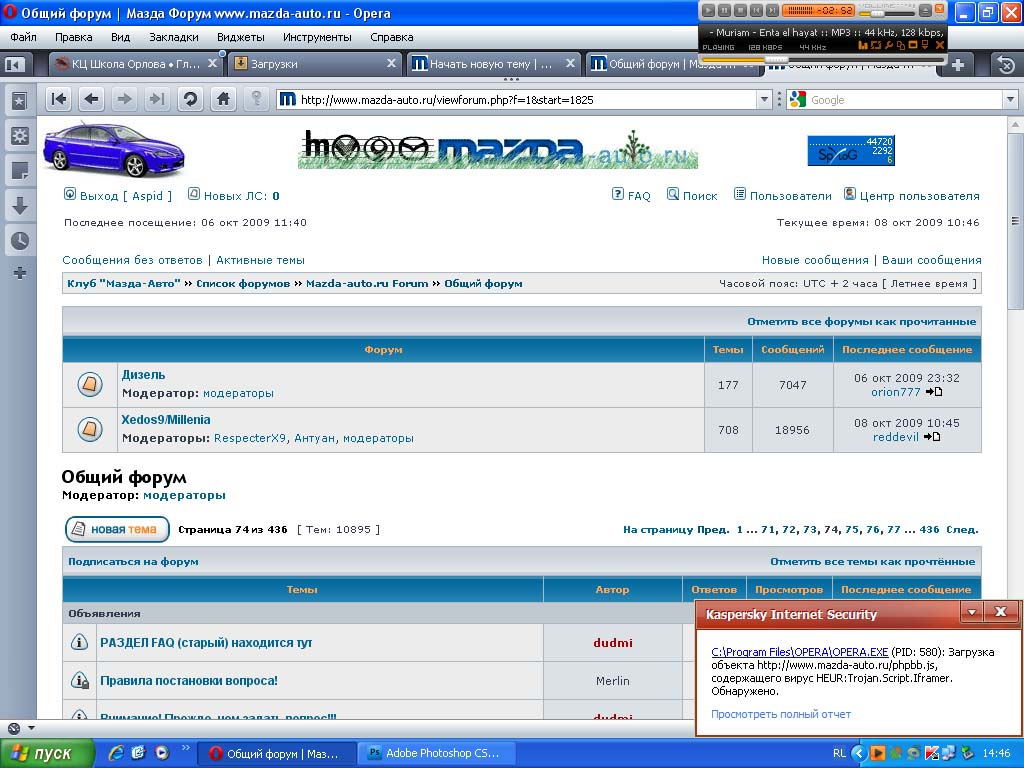
Task: Open the Инструменты menu
Action: [x=317, y=37]
